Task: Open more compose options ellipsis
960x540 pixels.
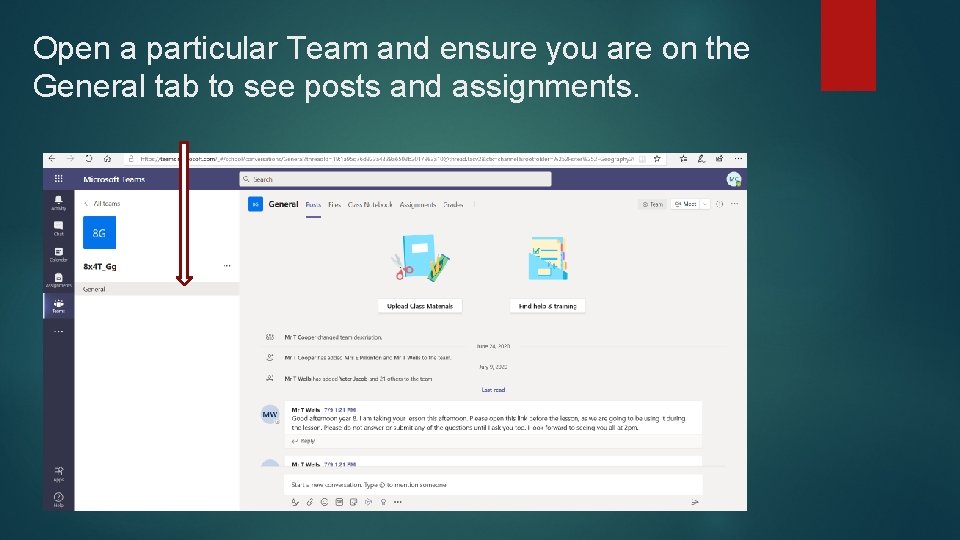Action: pos(398,502)
